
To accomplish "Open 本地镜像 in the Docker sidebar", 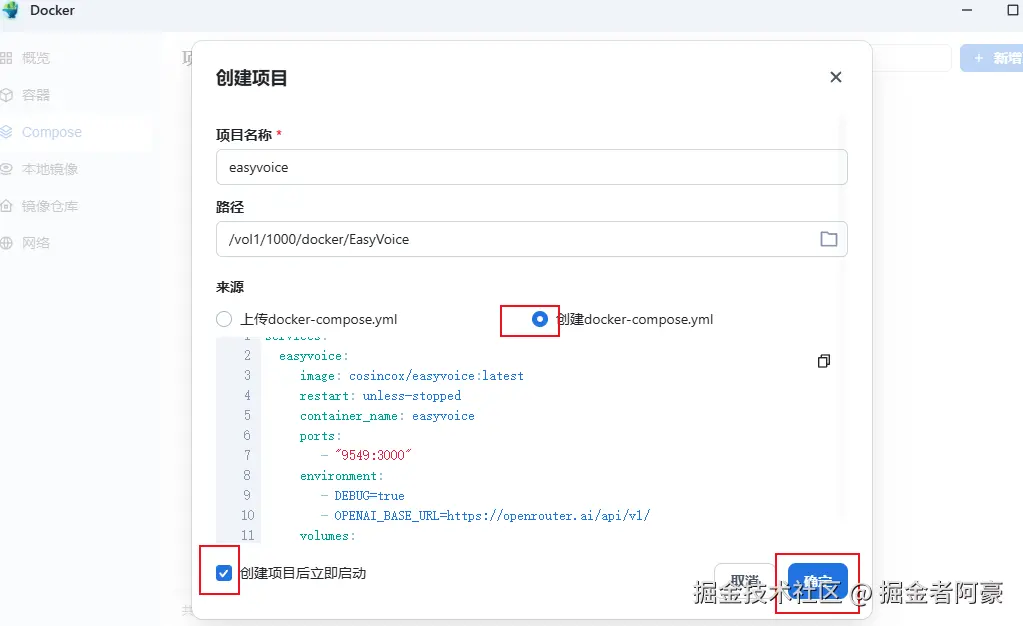I will (50, 169).
